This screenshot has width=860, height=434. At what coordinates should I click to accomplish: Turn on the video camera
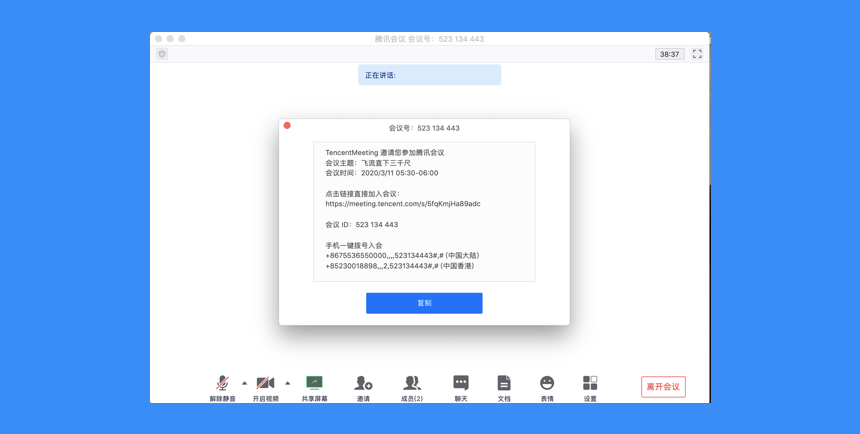(265, 388)
